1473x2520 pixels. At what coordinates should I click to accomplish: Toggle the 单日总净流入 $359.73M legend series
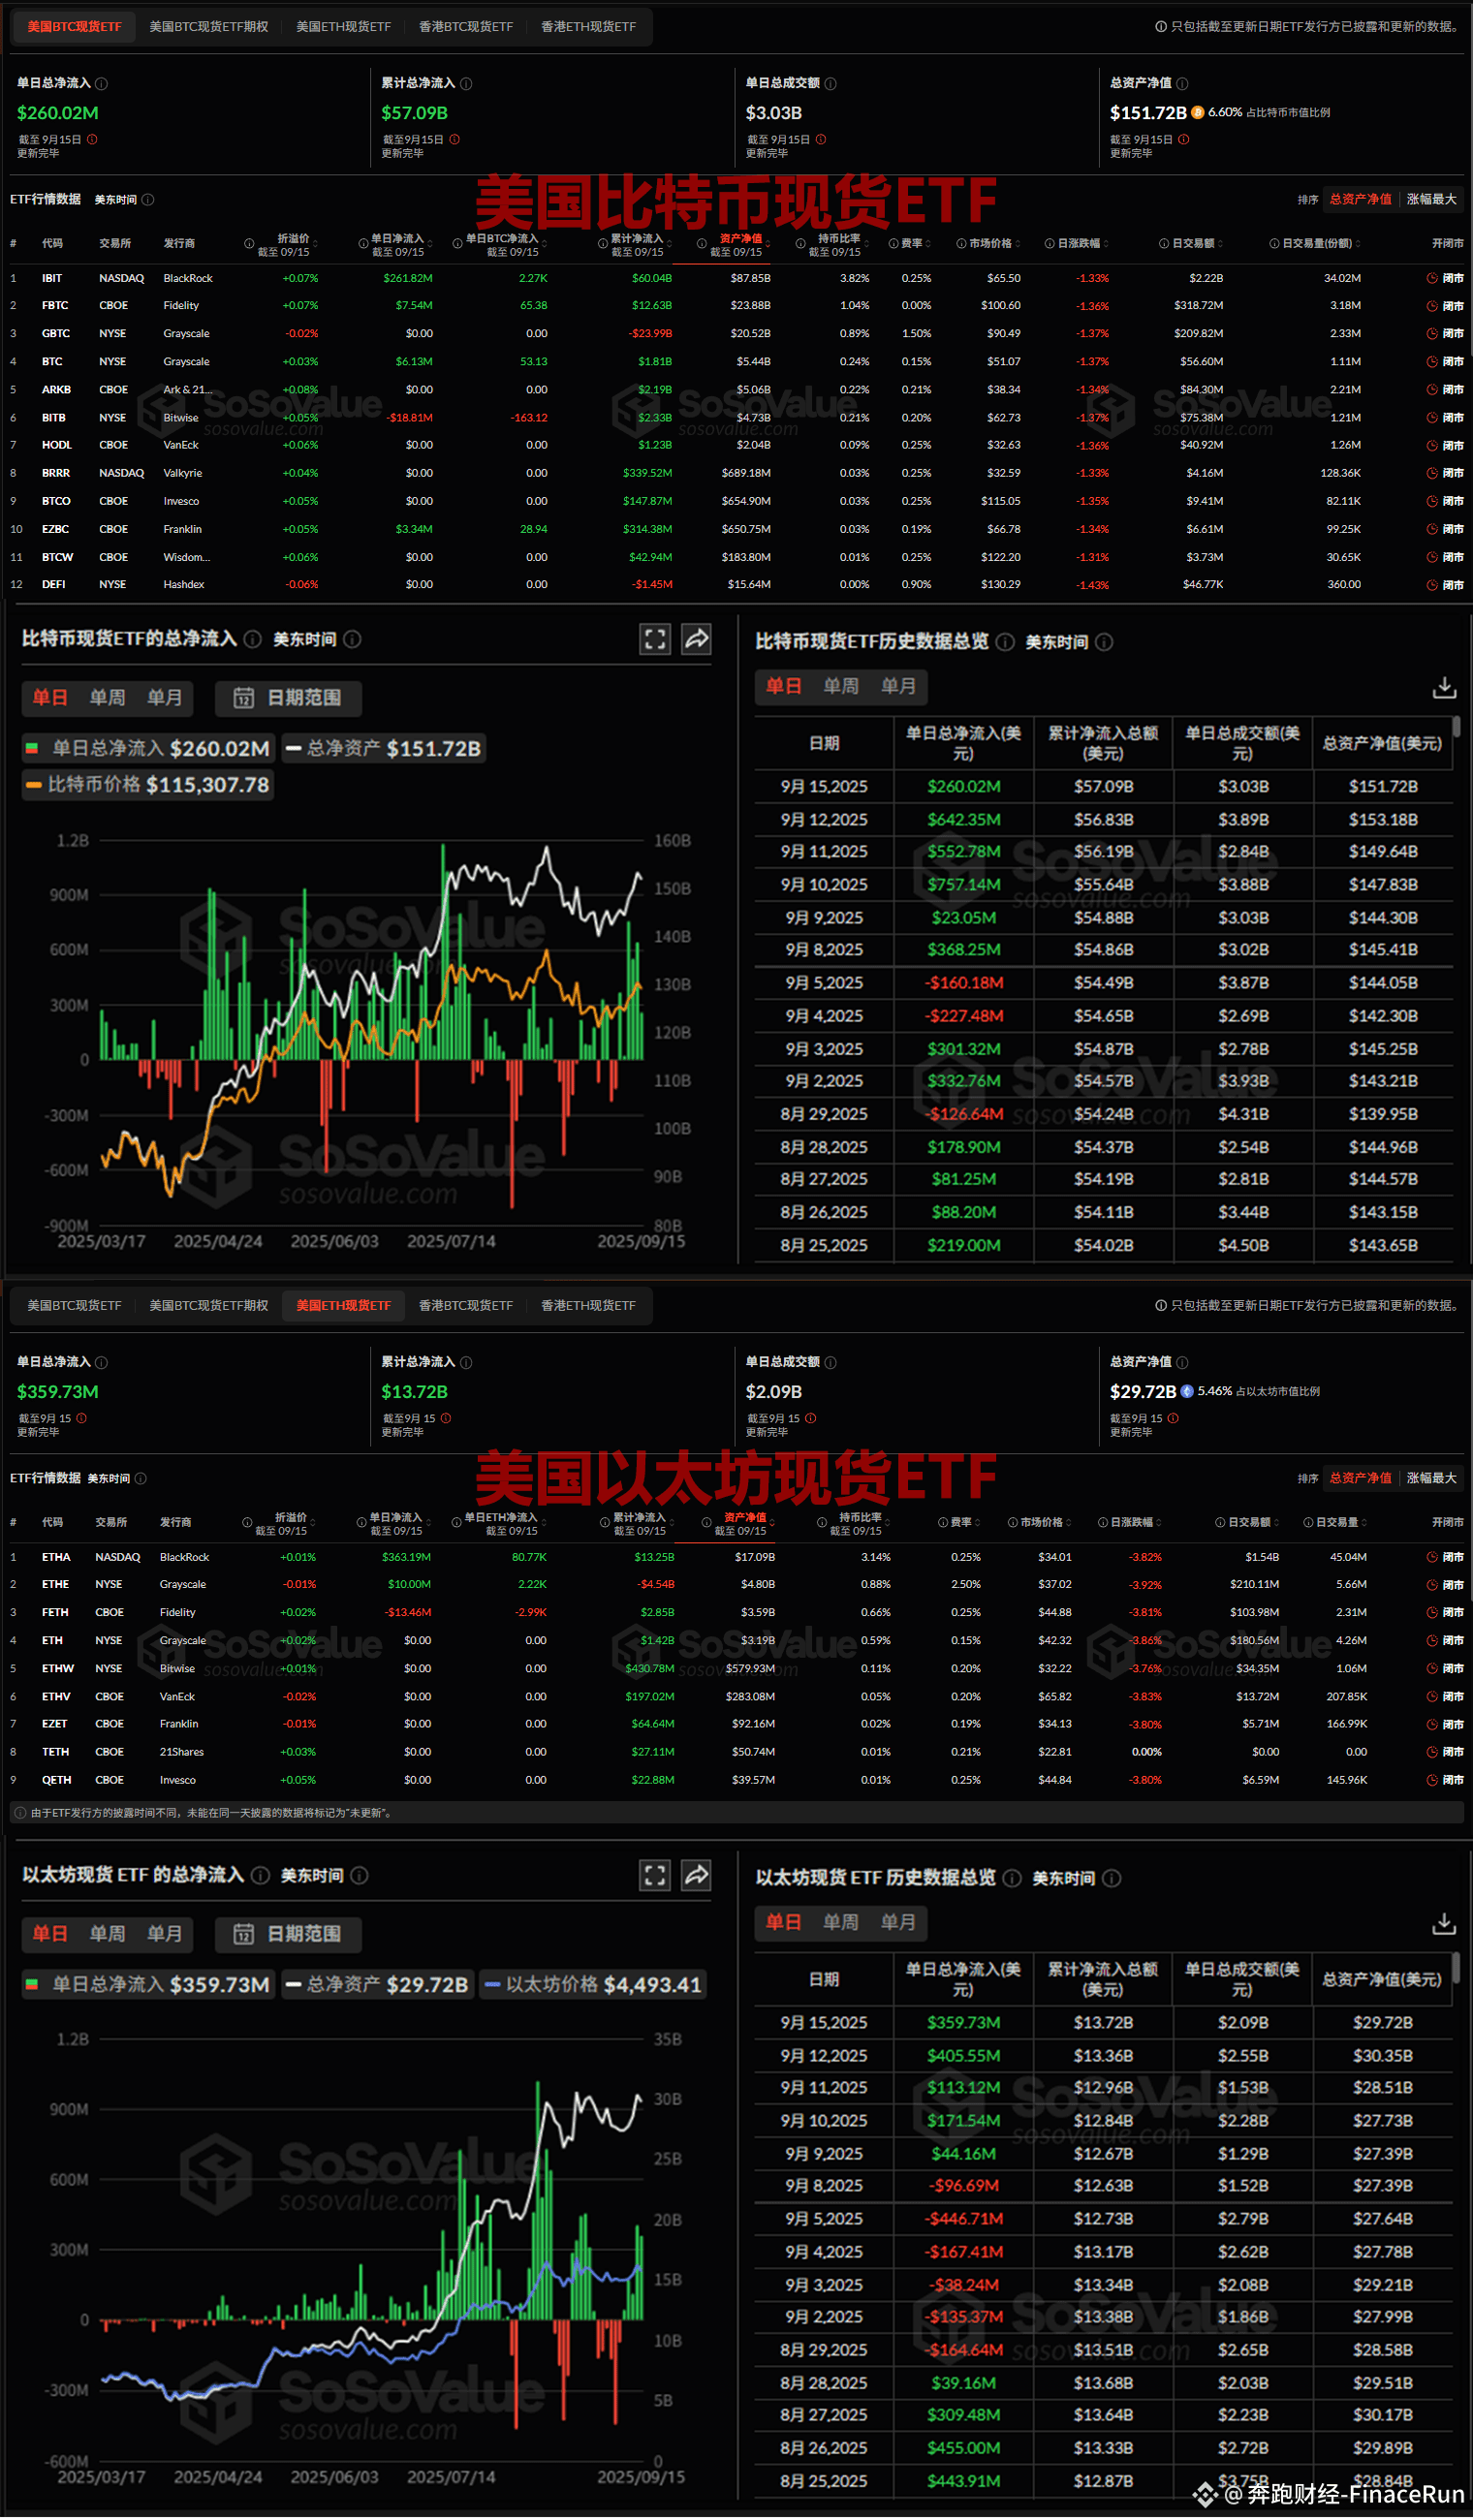tap(147, 1985)
